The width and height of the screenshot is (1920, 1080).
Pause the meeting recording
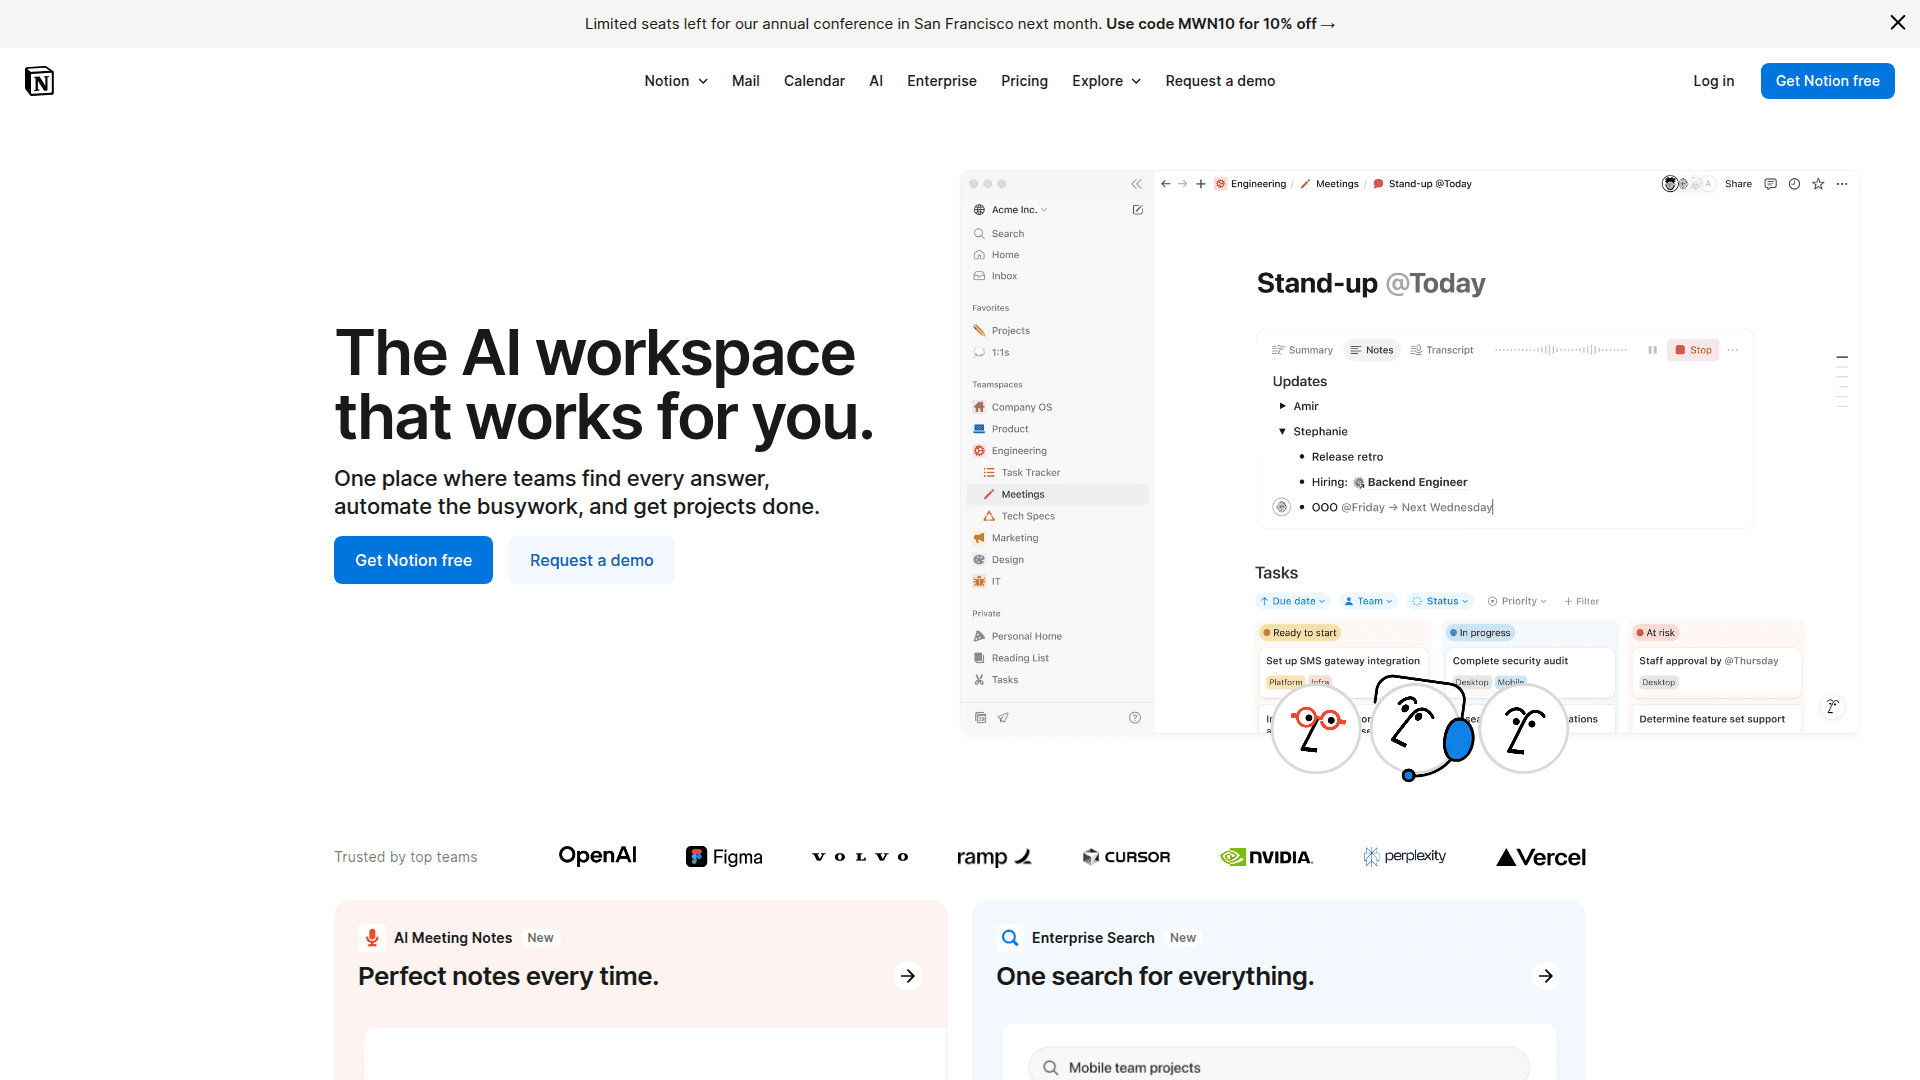[1651, 350]
